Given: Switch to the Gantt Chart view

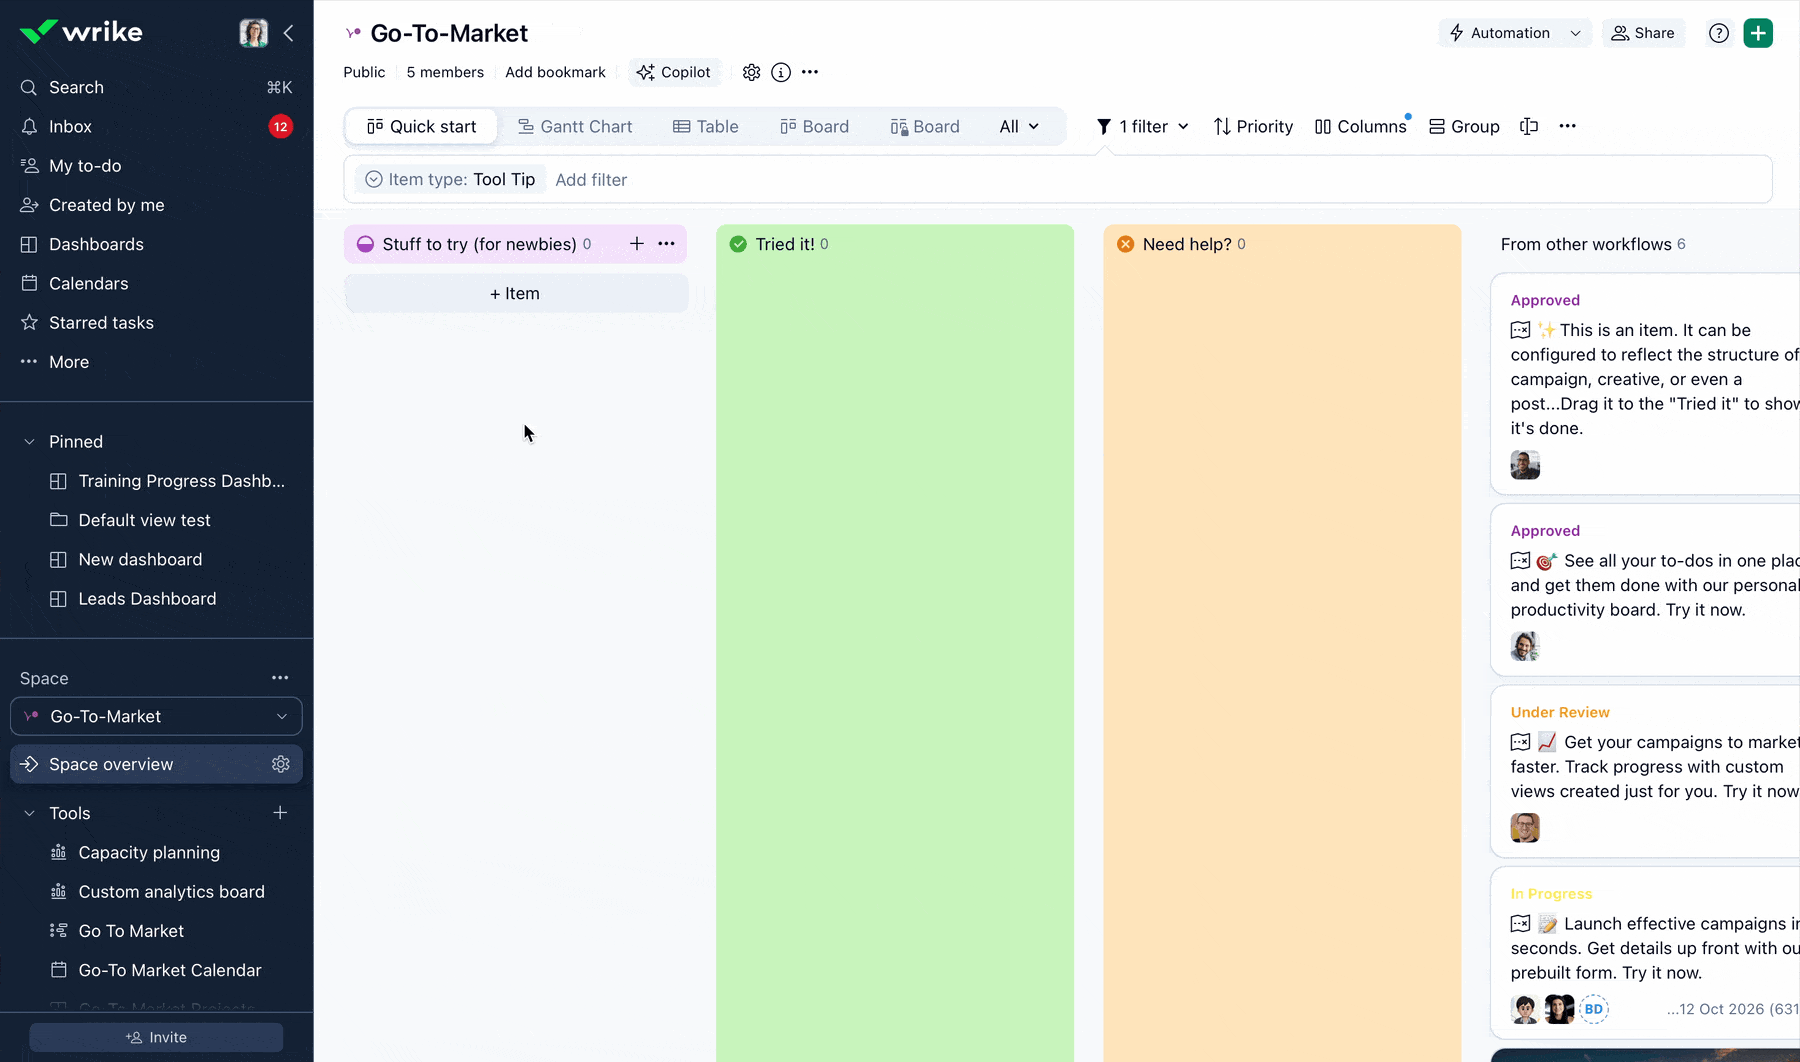Looking at the screenshot, I should click(576, 126).
